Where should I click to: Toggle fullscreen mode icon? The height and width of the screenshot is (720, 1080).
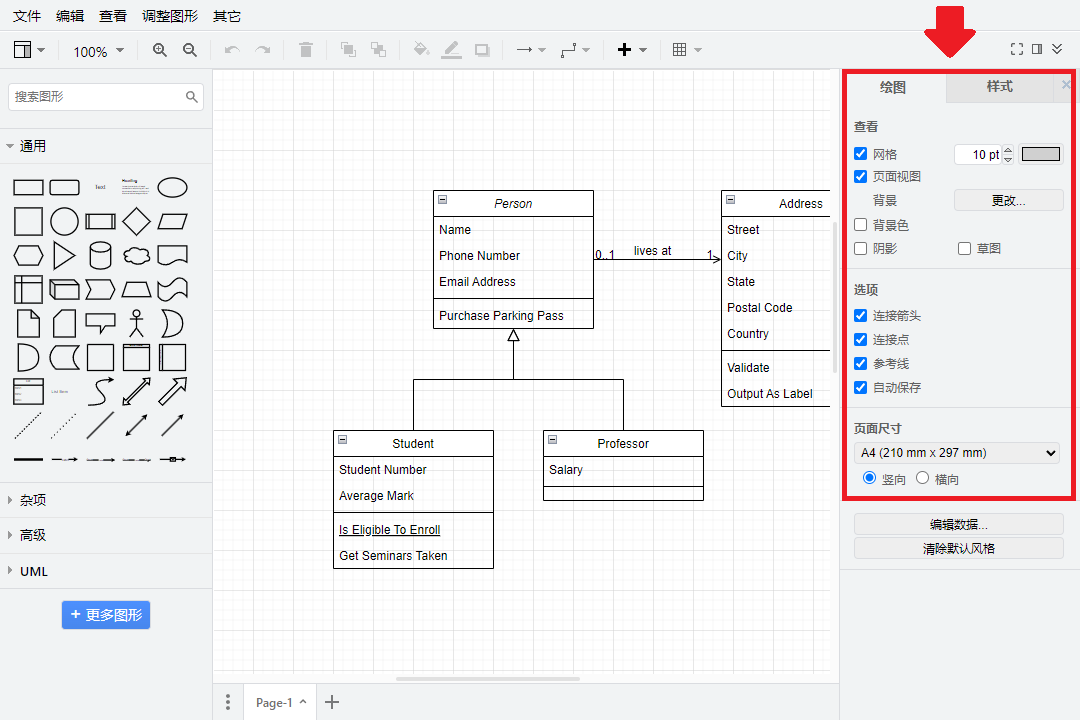click(1017, 49)
